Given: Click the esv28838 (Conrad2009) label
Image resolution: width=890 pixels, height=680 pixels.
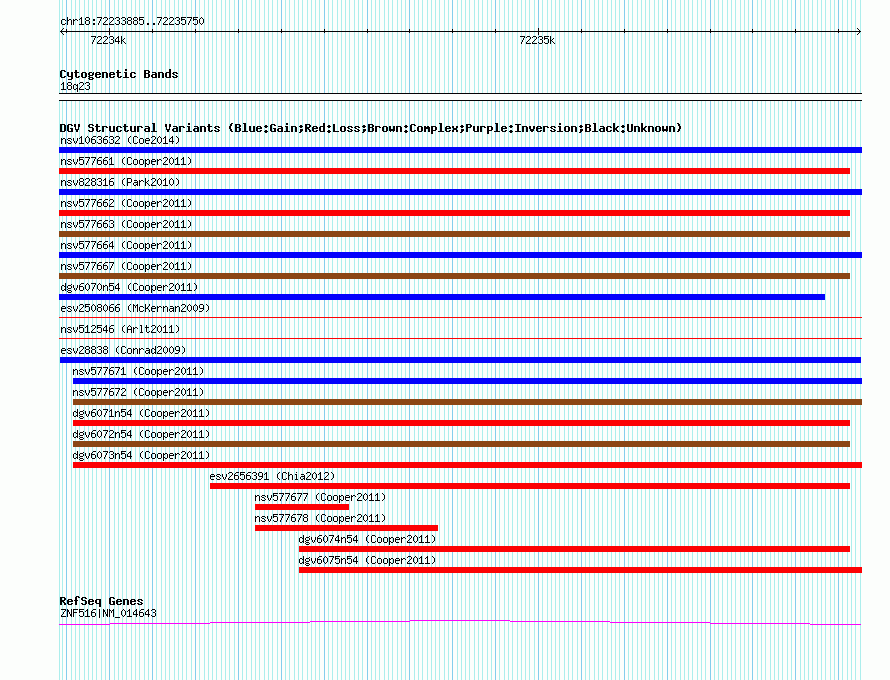Looking at the screenshot, I should [x=123, y=350].
